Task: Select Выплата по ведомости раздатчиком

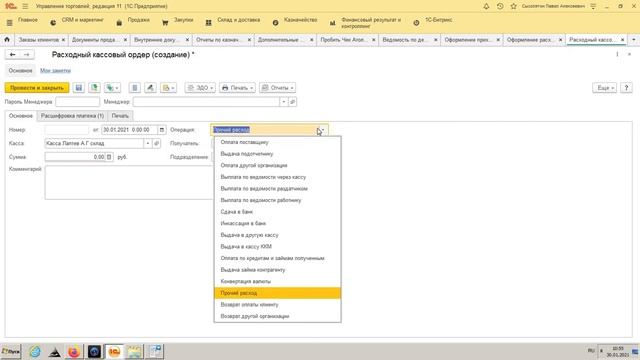Action: click(278, 189)
